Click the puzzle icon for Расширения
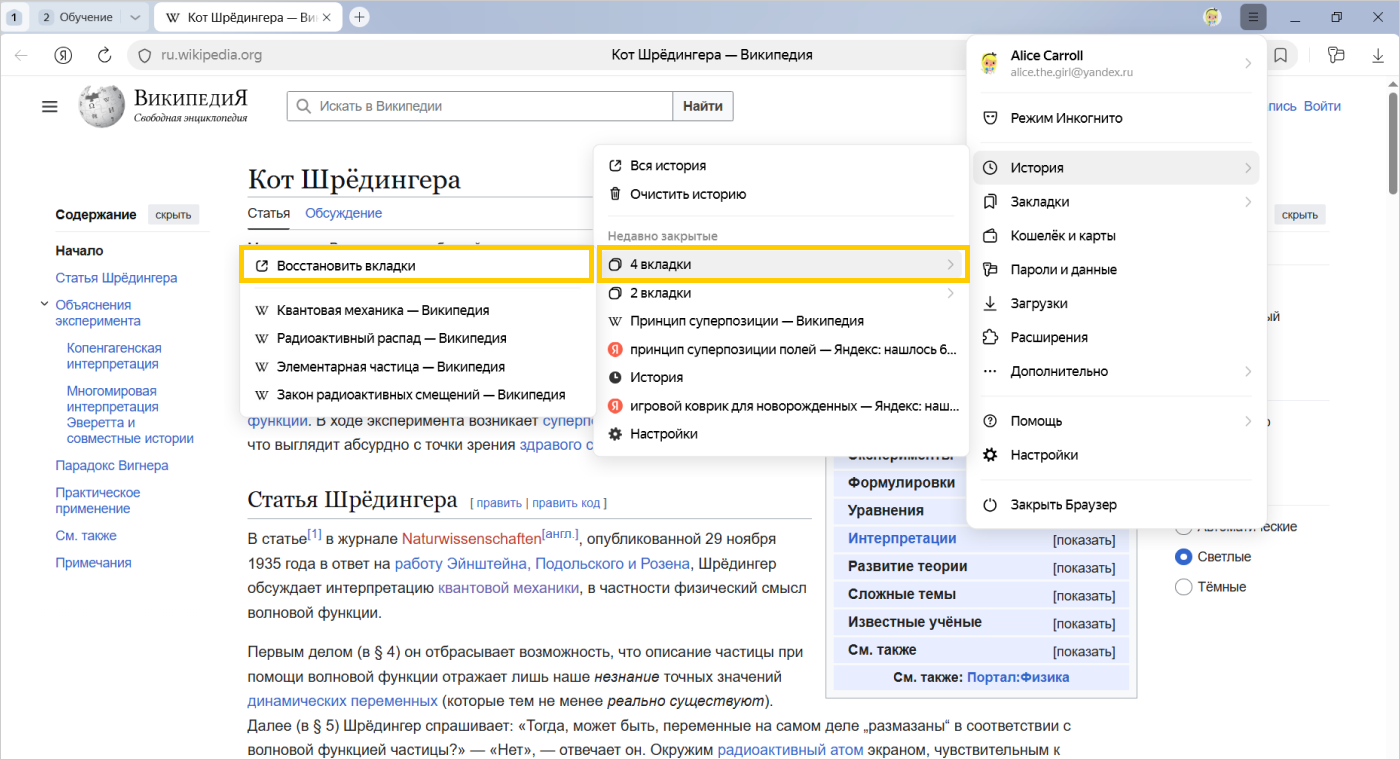 tap(990, 337)
